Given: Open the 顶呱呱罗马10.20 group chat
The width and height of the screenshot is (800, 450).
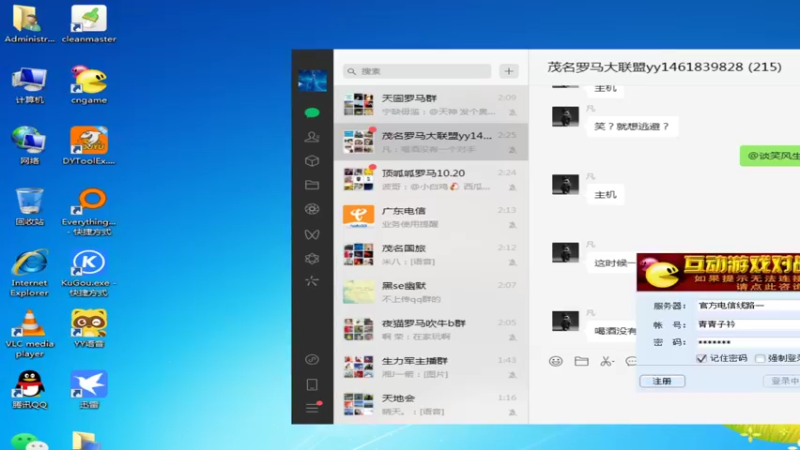Looking at the screenshot, I should point(431,179).
